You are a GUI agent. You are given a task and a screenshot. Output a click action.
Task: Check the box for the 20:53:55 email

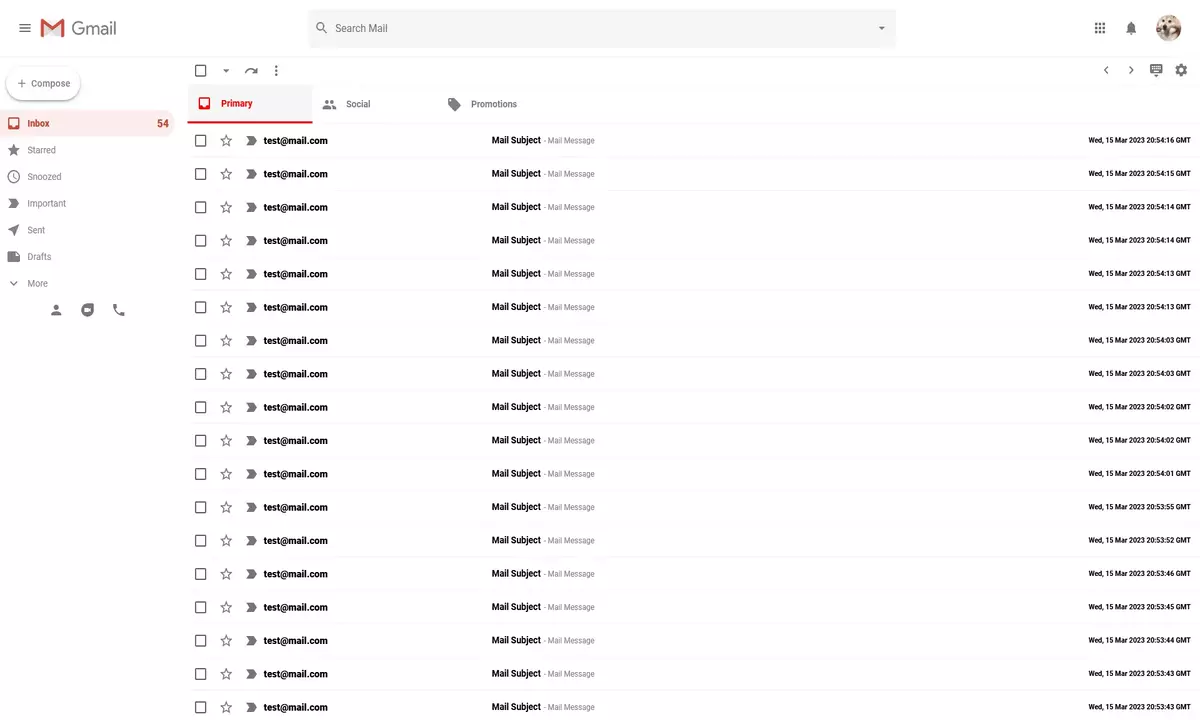[201, 507]
